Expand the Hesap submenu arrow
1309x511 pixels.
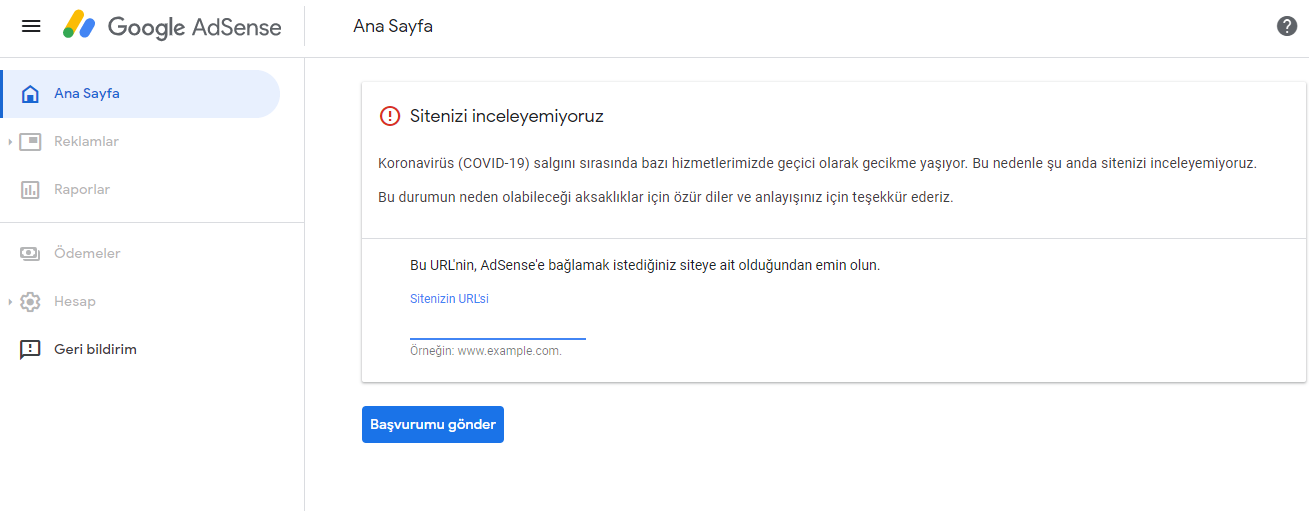tap(10, 302)
